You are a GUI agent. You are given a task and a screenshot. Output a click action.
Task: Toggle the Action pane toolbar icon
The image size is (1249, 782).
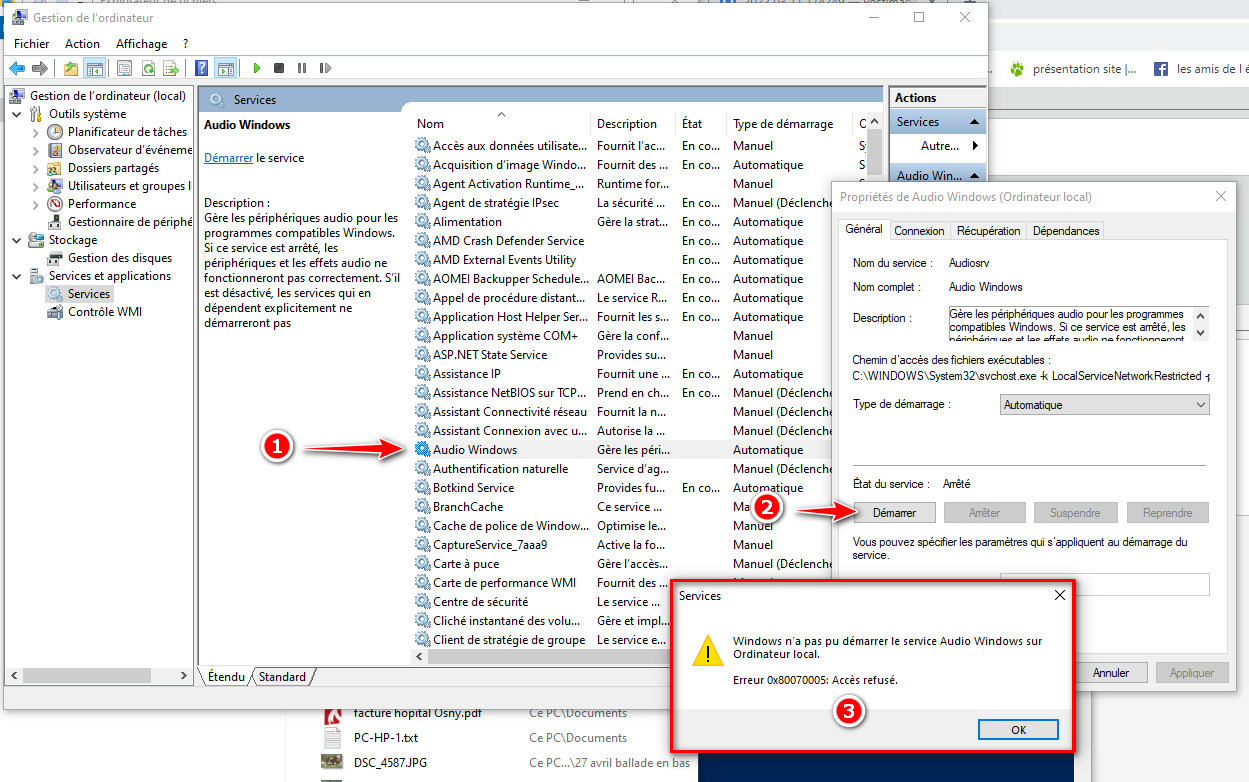pos(226,68)
